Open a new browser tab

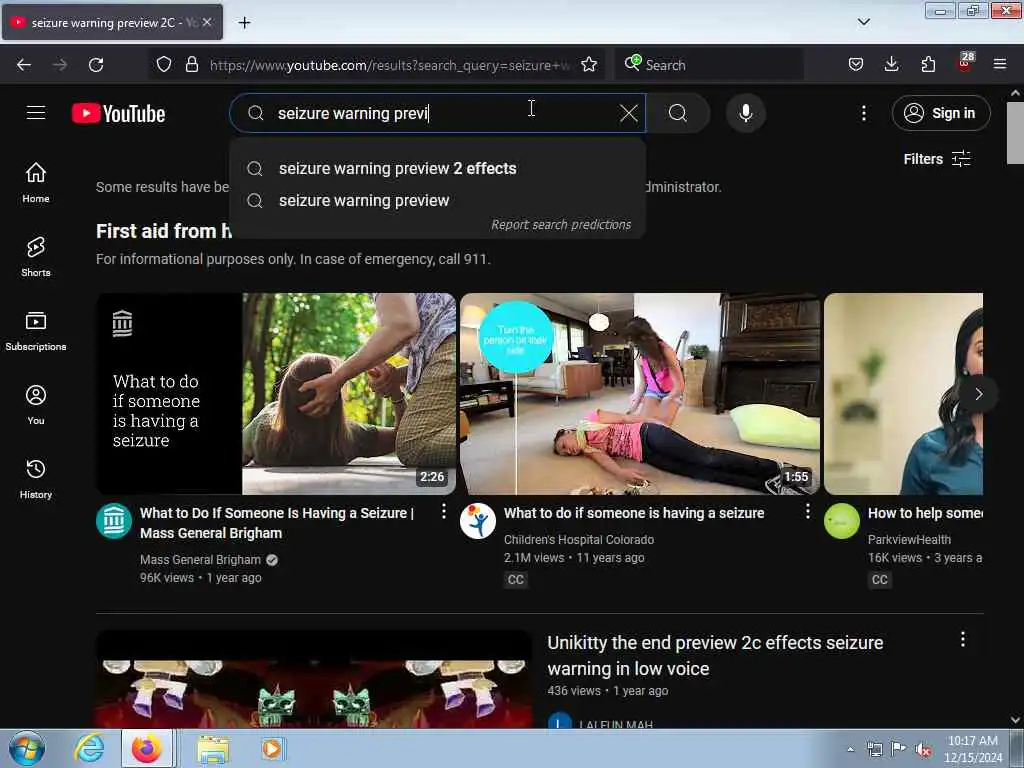244,23
